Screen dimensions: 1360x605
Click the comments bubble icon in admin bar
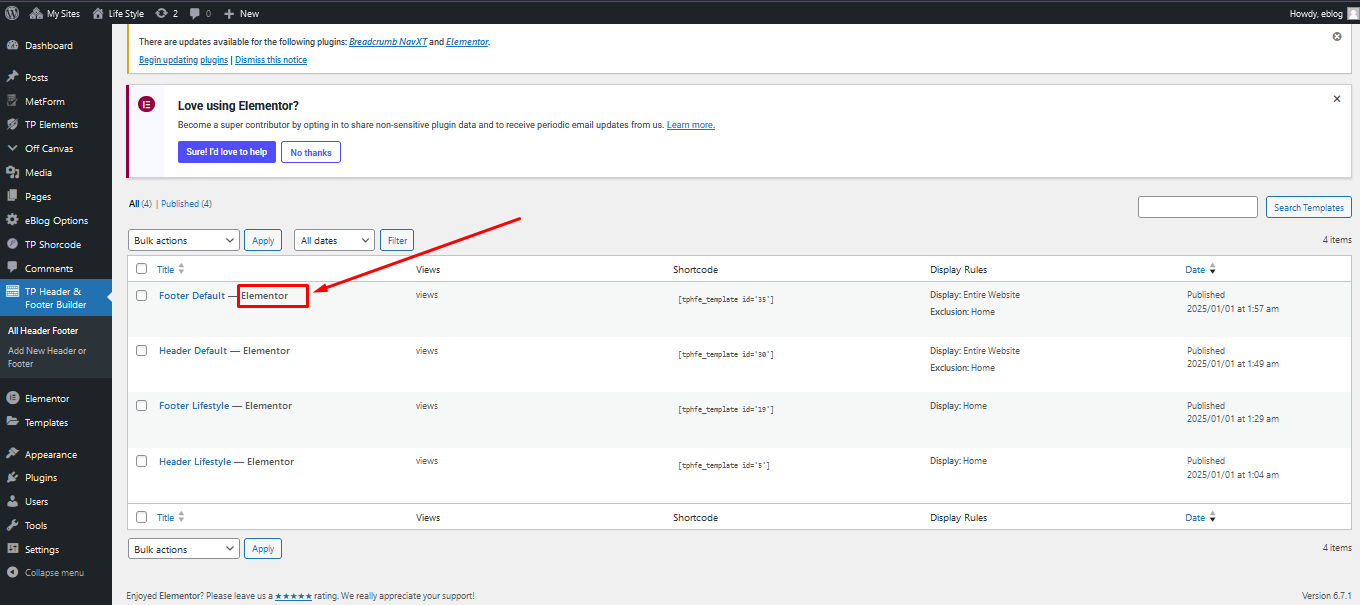(194, 13)
